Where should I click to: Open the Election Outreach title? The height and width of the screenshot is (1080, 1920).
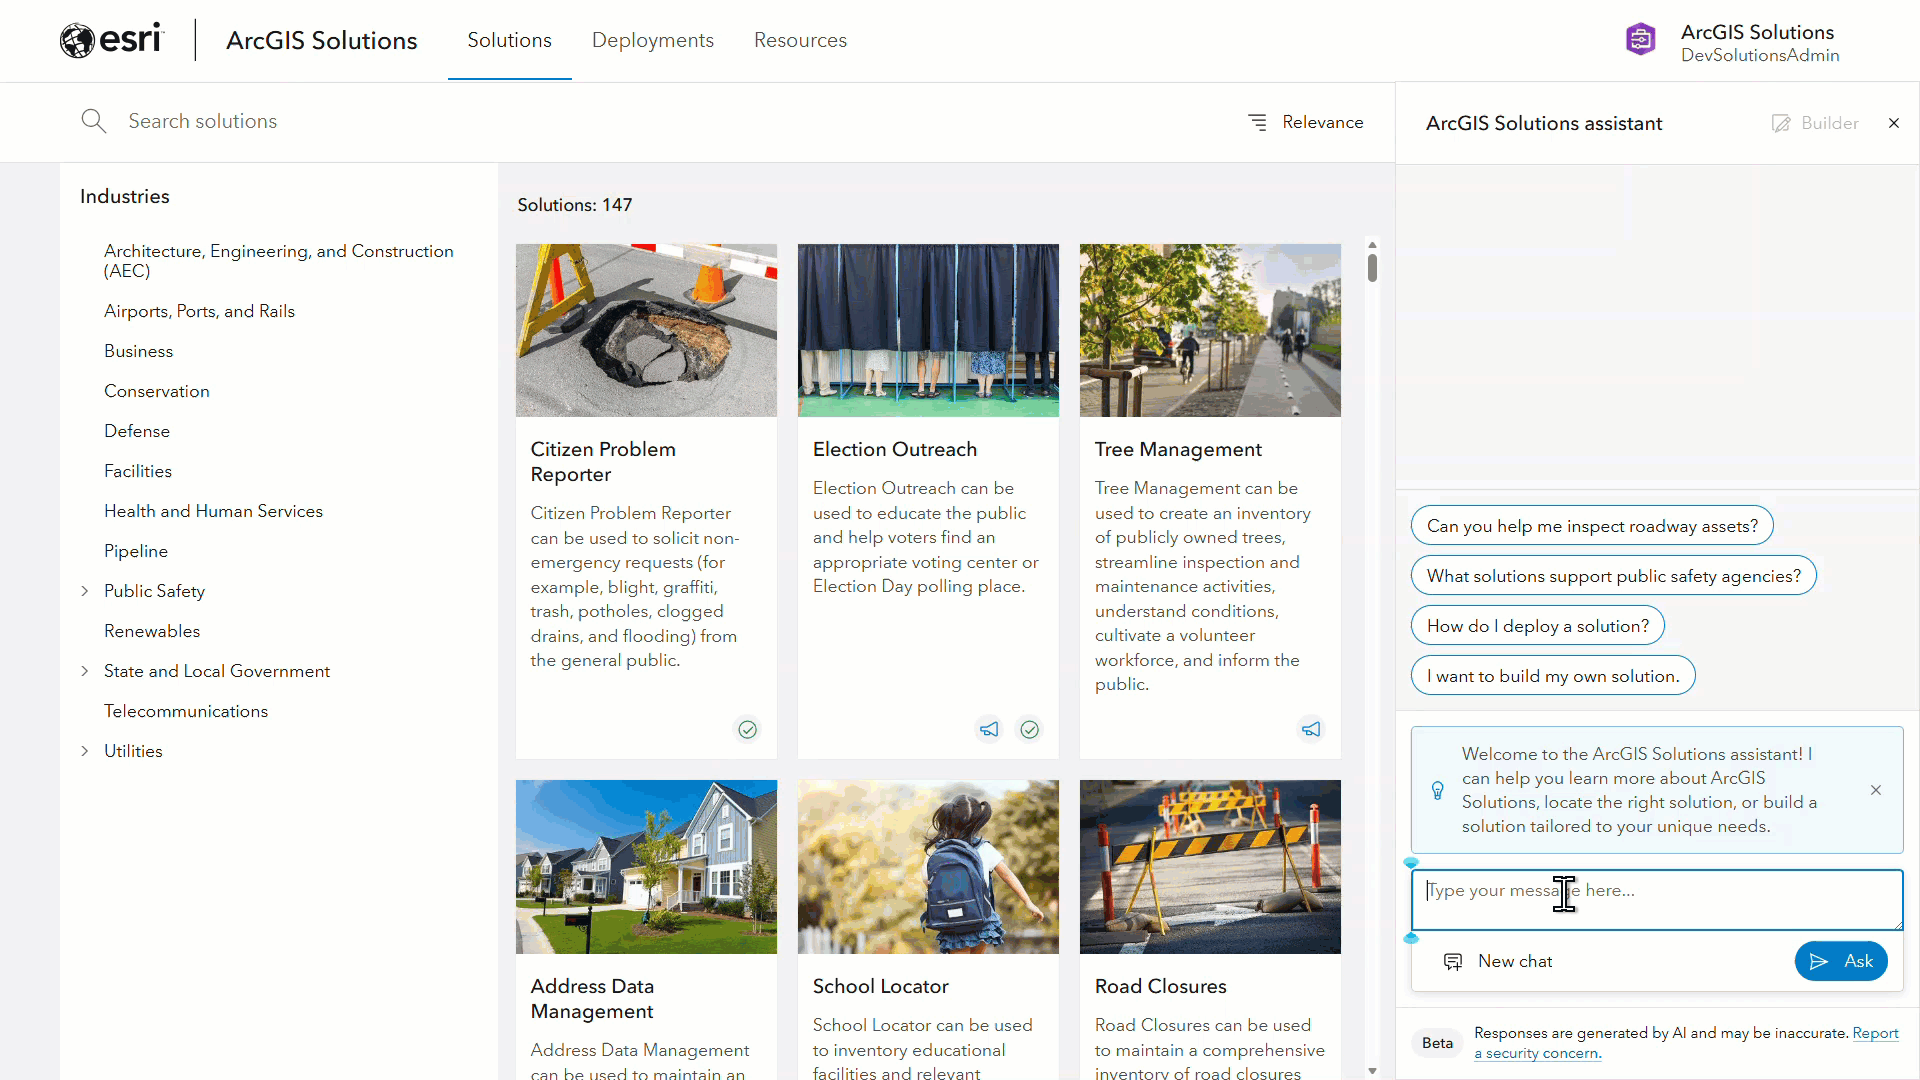pos(895,450)
